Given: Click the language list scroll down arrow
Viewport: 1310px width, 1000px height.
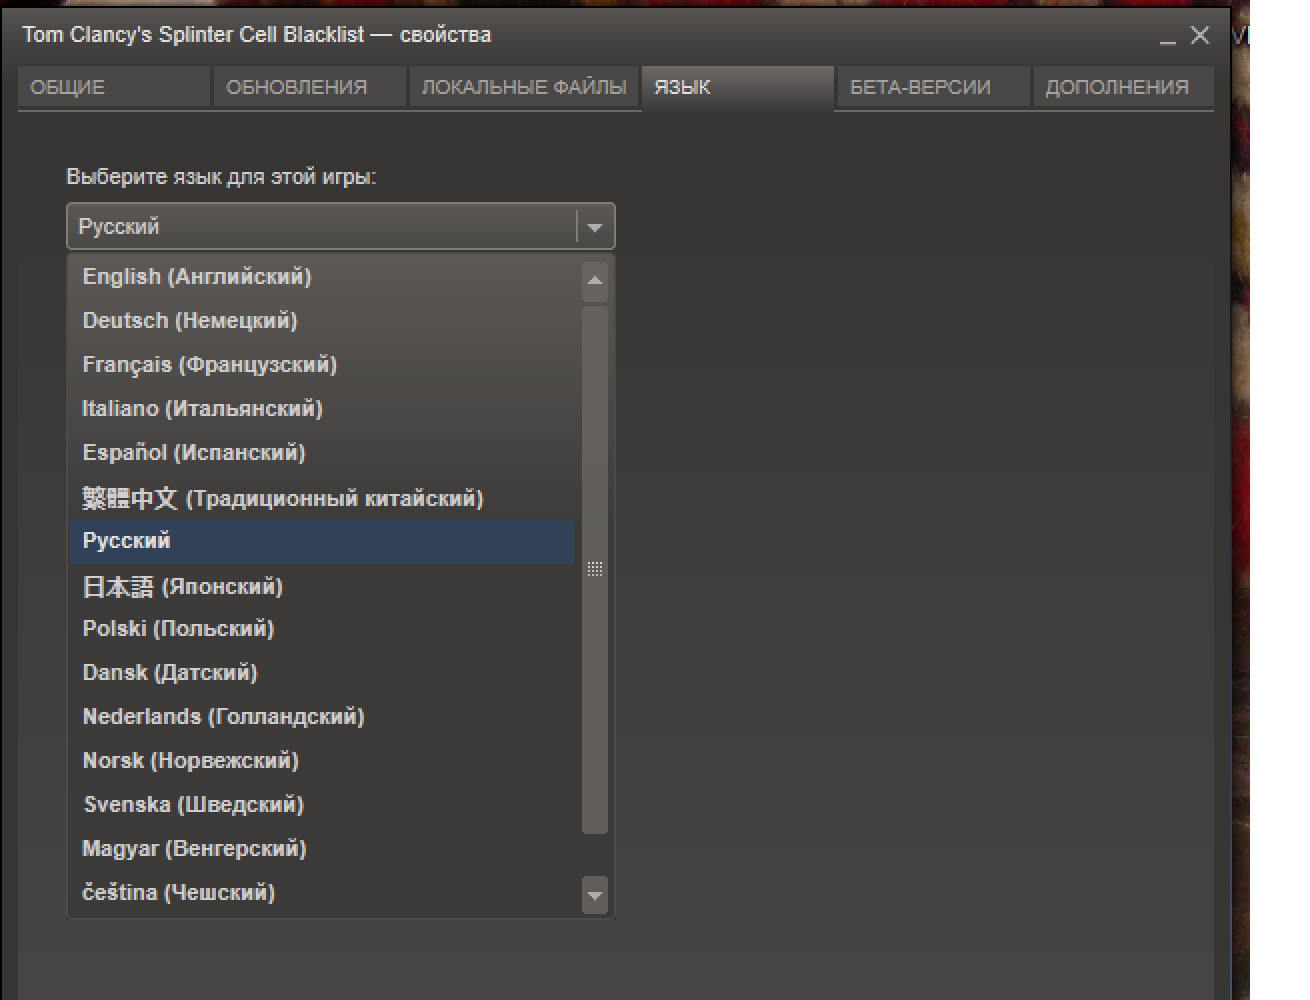Looking at the screenshot, I should (x=595, y=895).
